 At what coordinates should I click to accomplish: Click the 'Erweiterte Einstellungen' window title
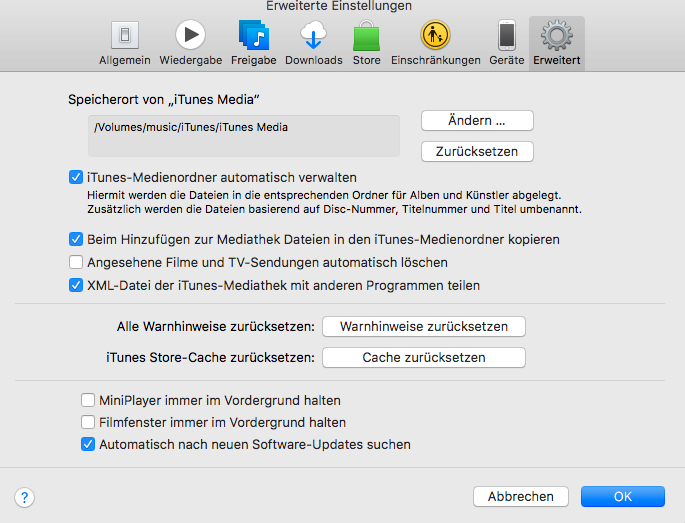click(x=339, y=6)
